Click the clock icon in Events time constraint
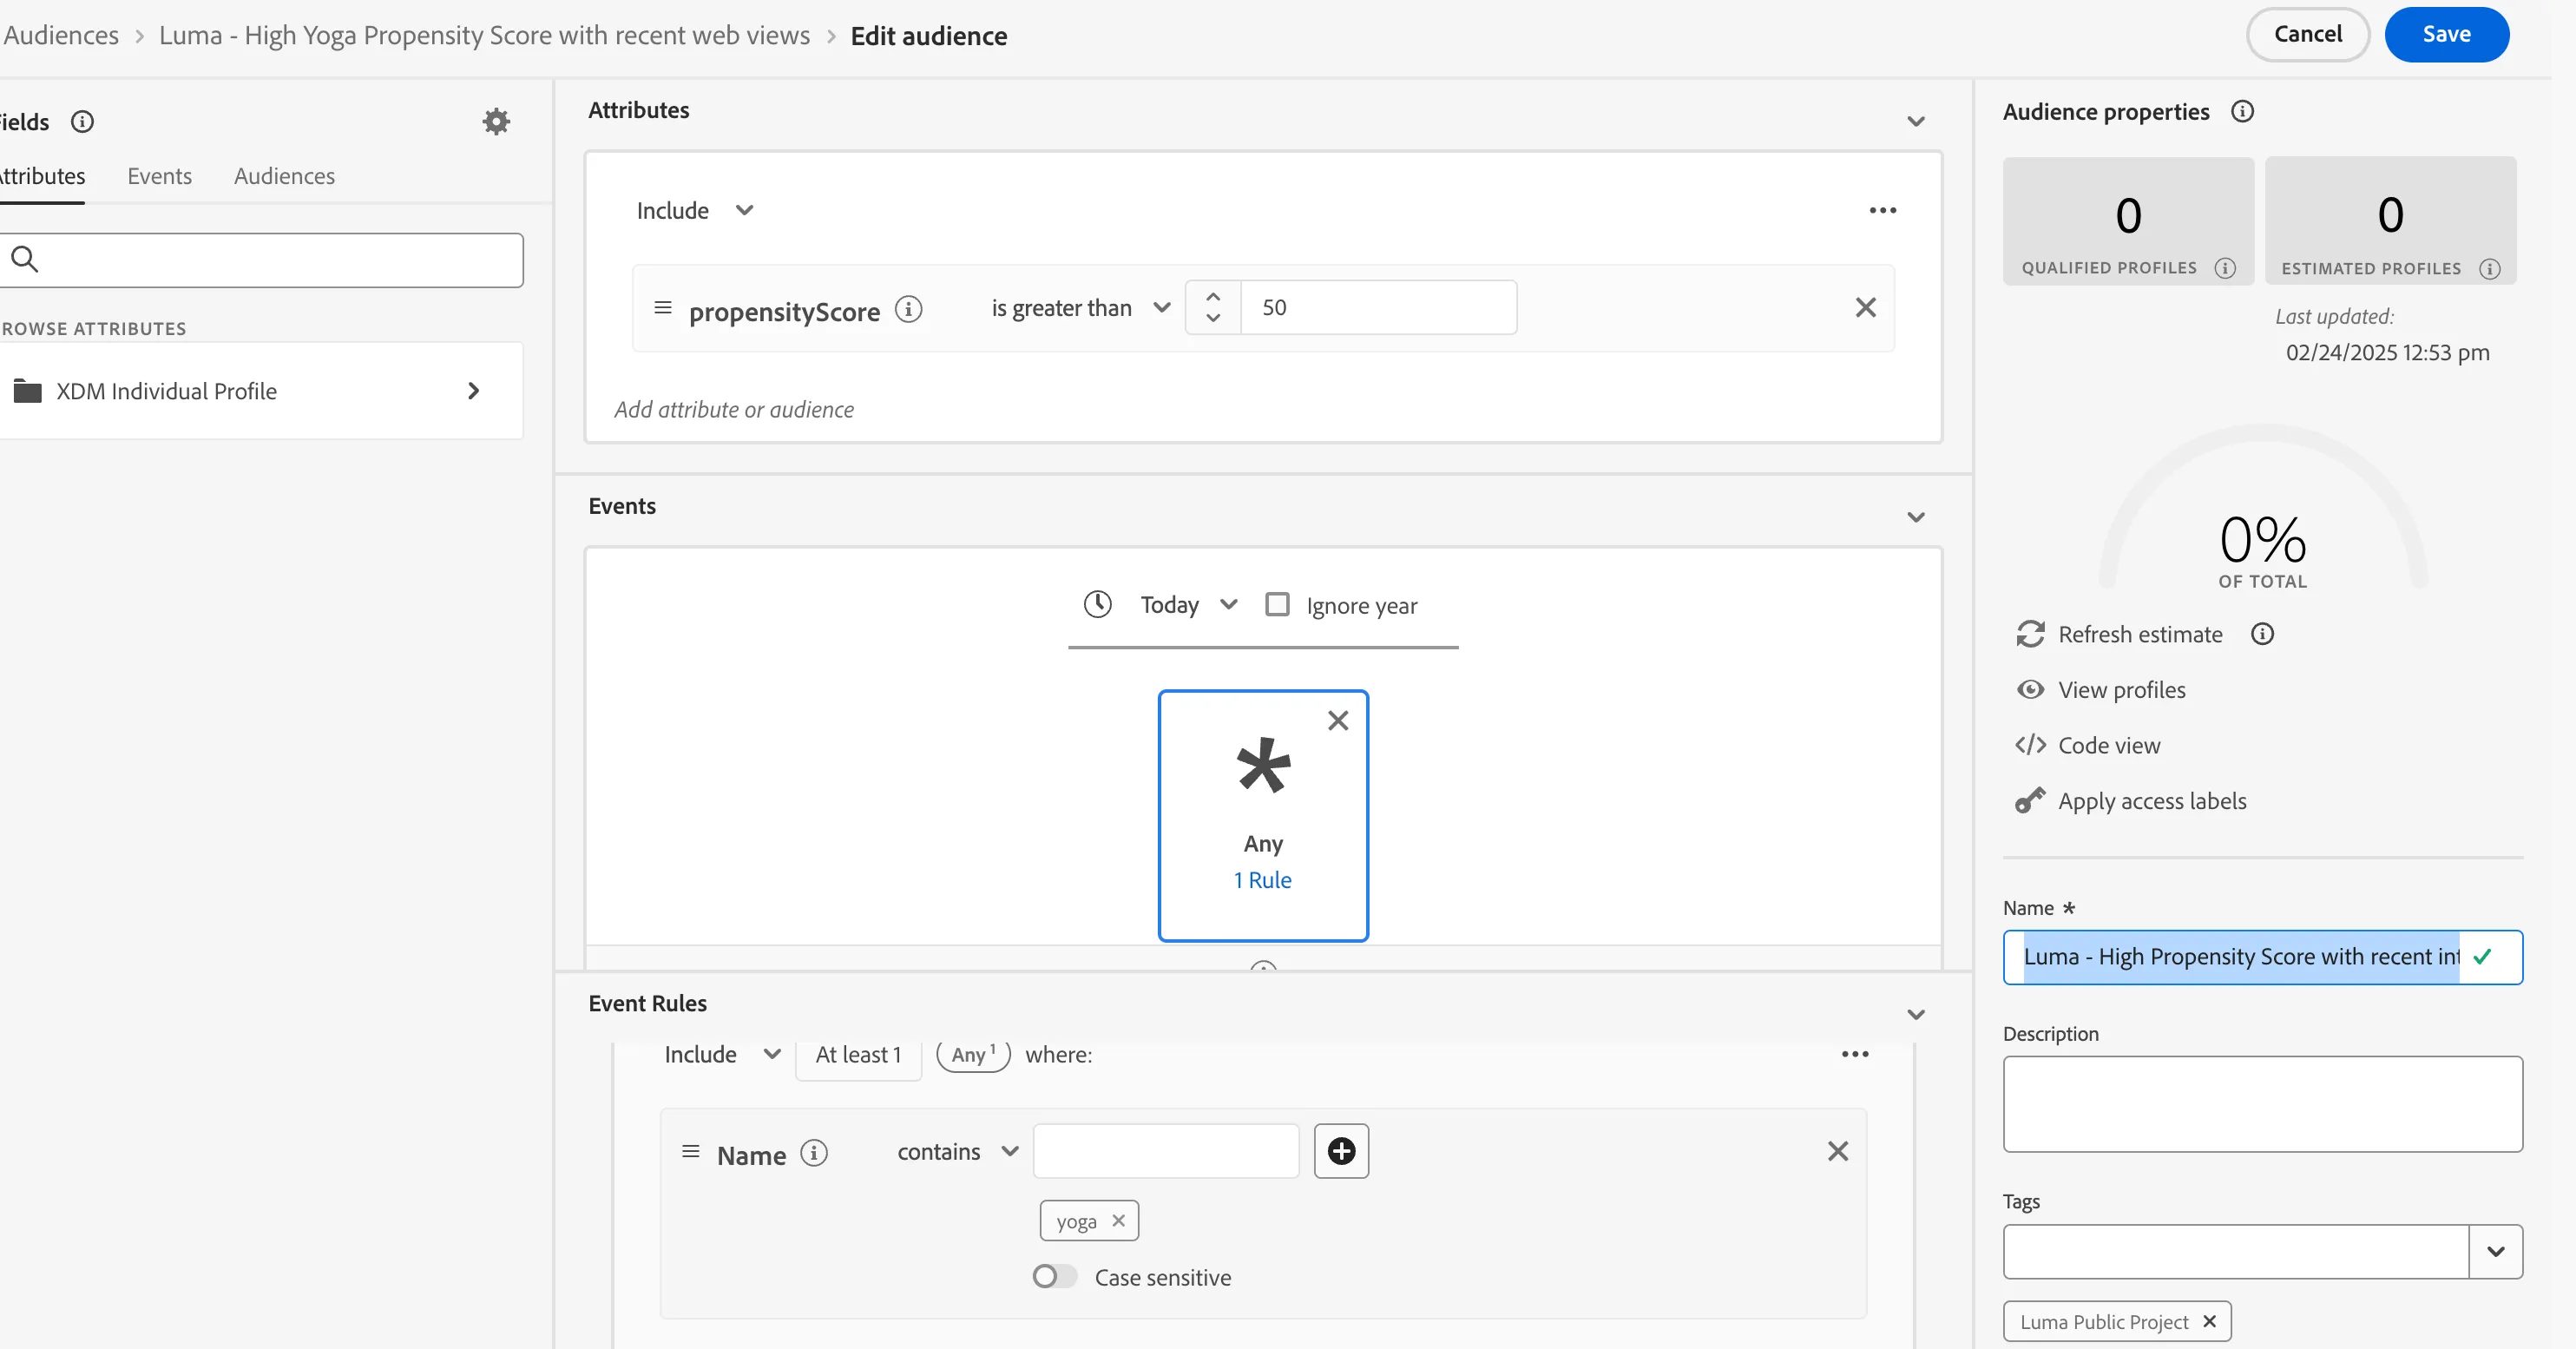Image resolution: width=2576 pixels, height=1349 pixels. pyautogui.click(x=1097, y=604)
